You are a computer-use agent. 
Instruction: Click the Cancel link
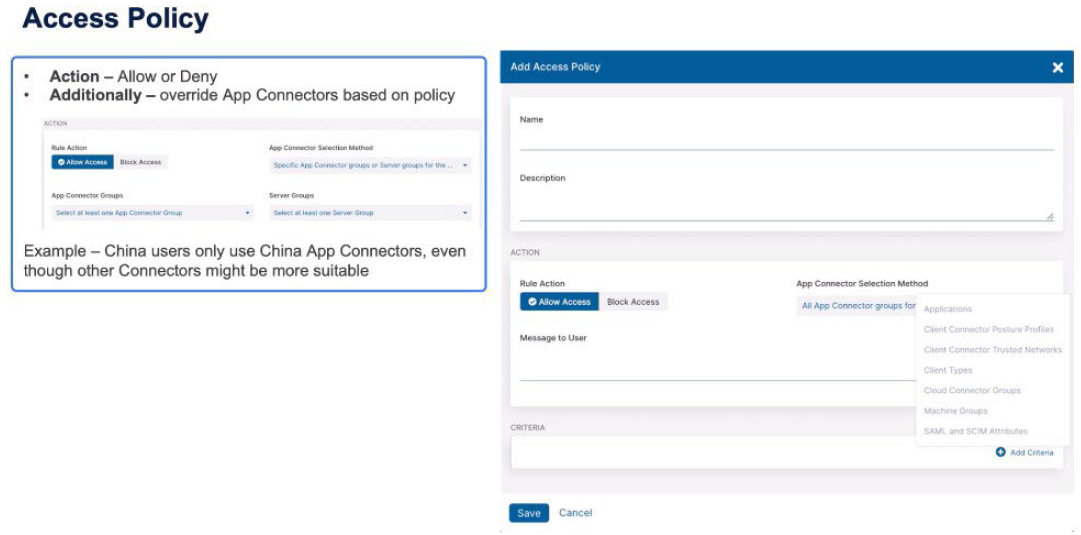point(575,513)
